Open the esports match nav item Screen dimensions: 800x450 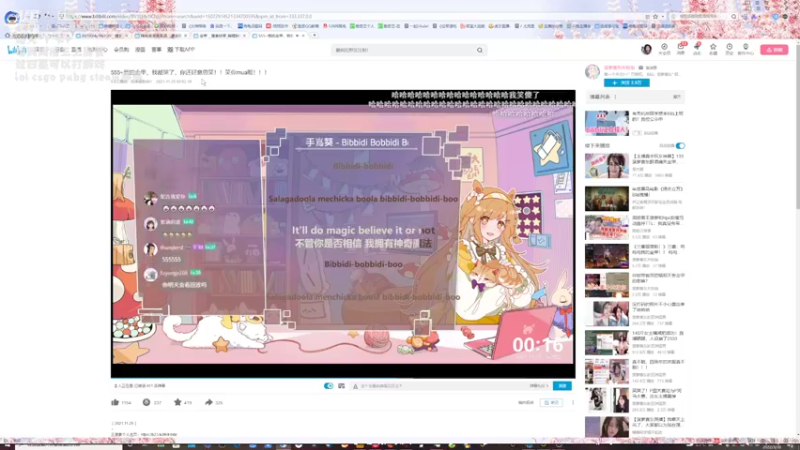[x=157, y=49]
